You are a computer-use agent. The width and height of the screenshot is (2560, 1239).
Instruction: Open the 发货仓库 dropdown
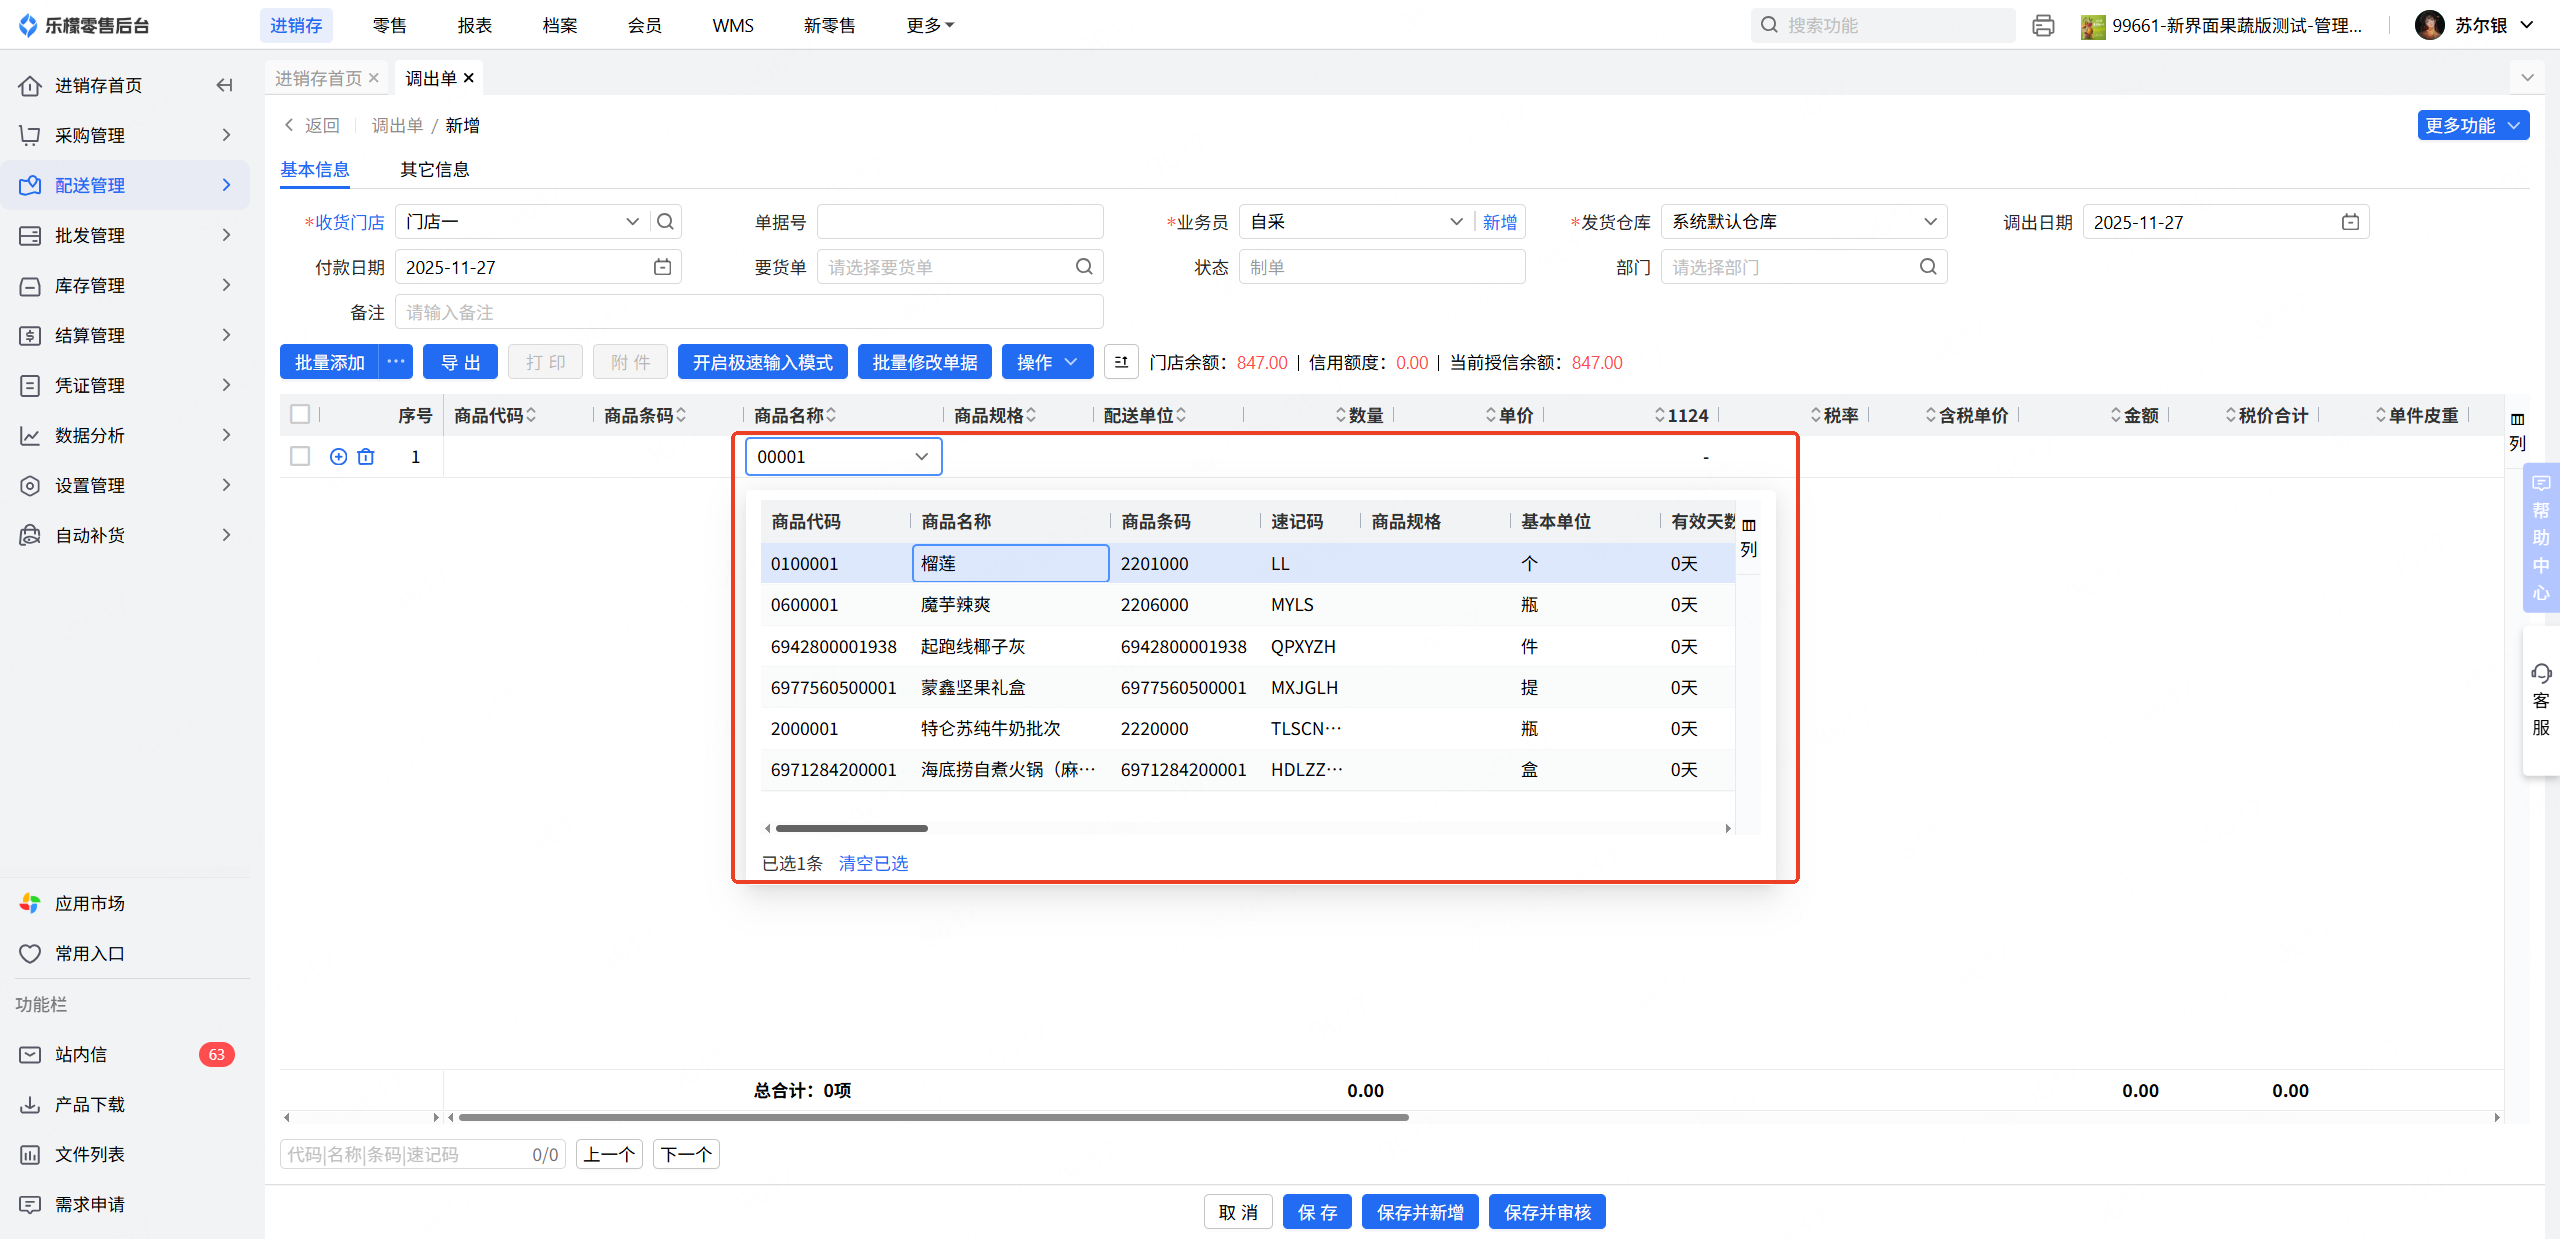coord(1803,222)
